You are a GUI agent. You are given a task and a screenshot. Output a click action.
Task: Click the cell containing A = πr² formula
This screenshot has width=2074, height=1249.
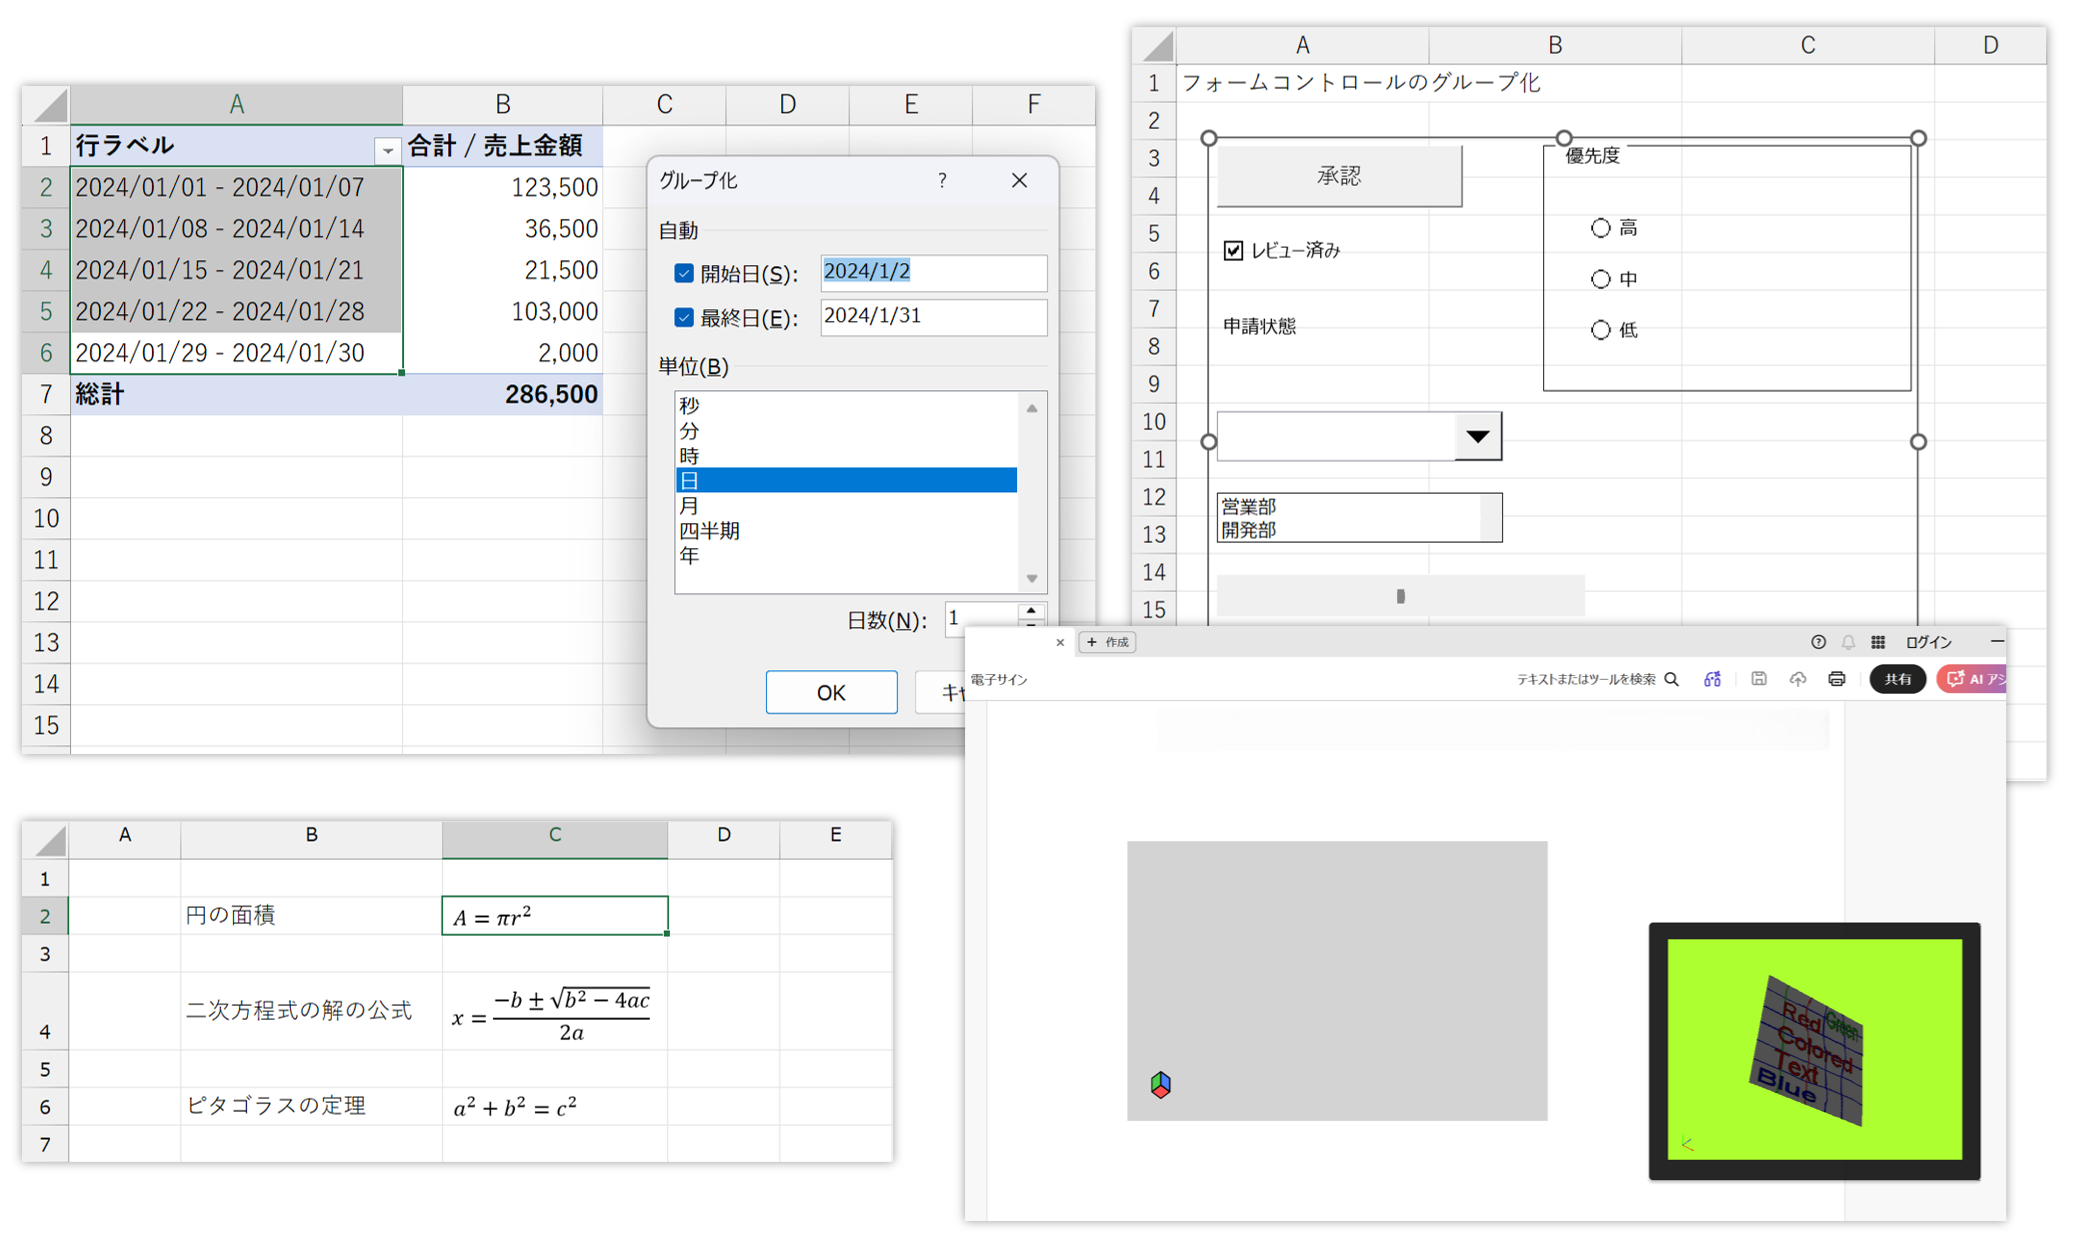pyautogui.click(x=554, y=916)
